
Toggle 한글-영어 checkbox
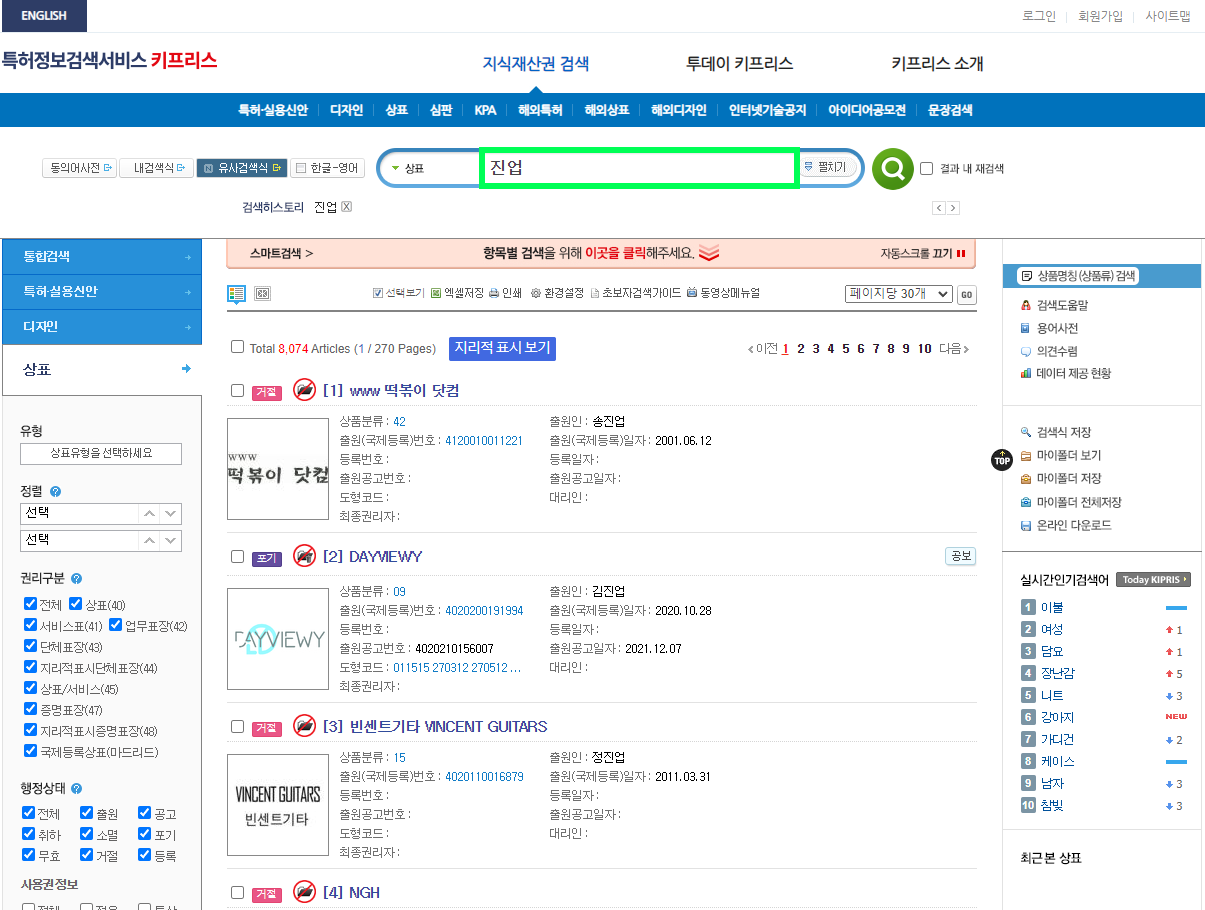300,168
